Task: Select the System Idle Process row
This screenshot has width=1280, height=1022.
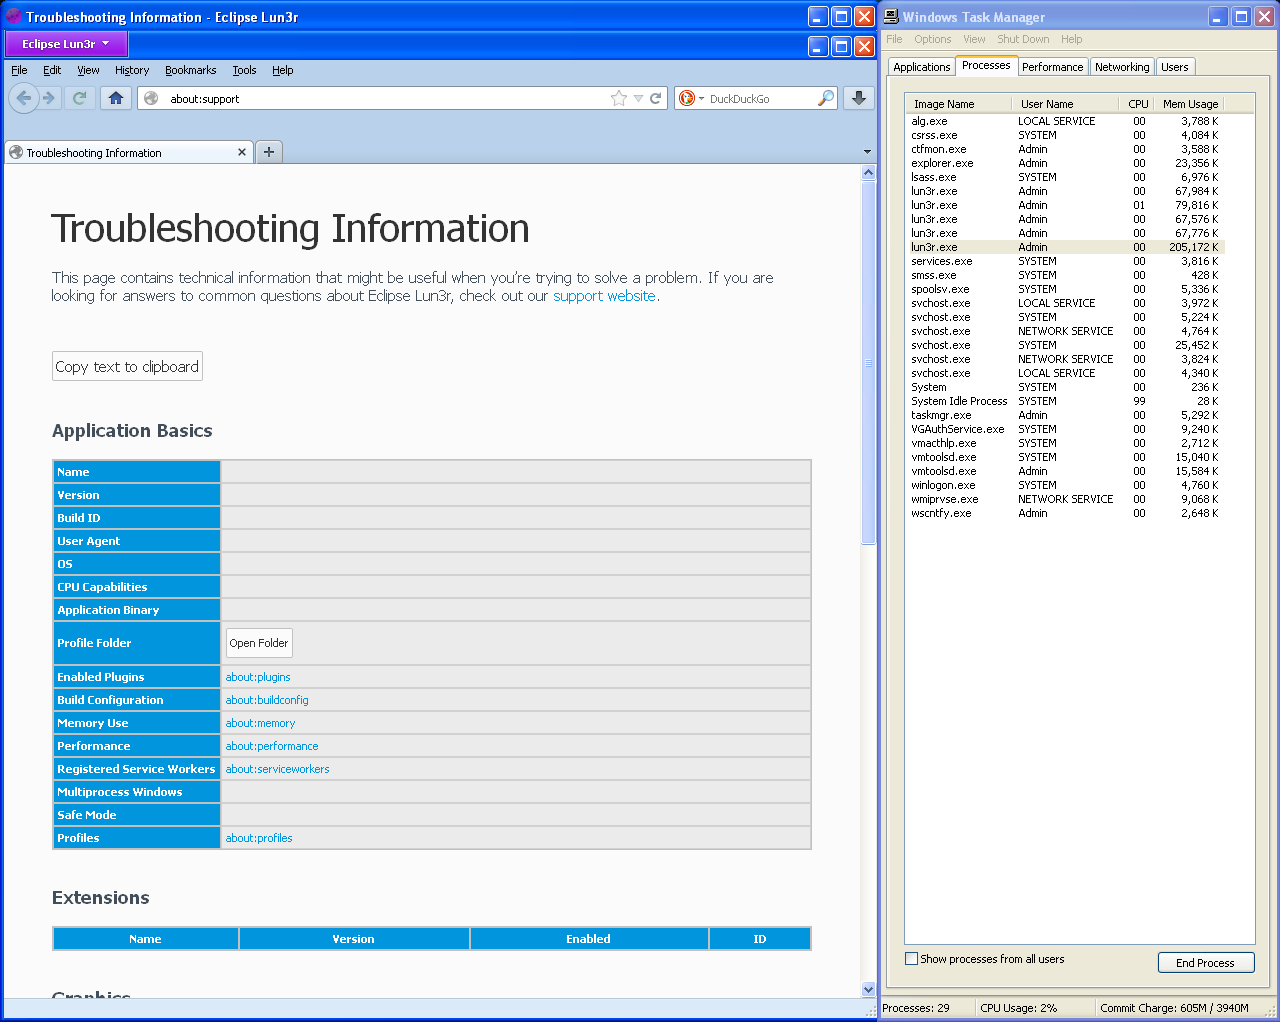Action: coord(1065,401)
